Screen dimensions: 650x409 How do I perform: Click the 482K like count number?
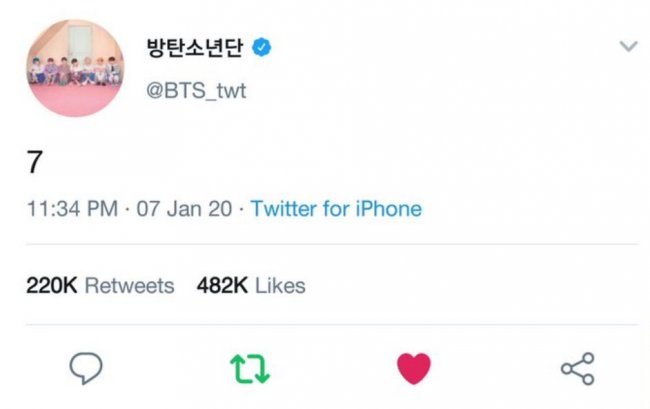click(221, 286)
